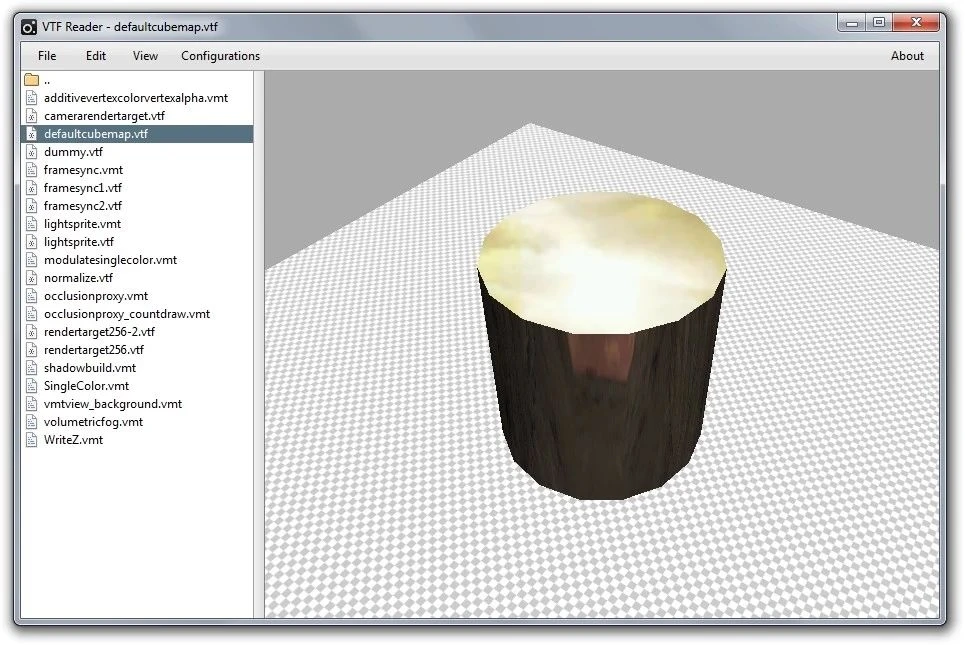This screenshot has width=965, height=645.
Task: Click the dummy.vtf file icon
Action: click(x=31, y=152)
